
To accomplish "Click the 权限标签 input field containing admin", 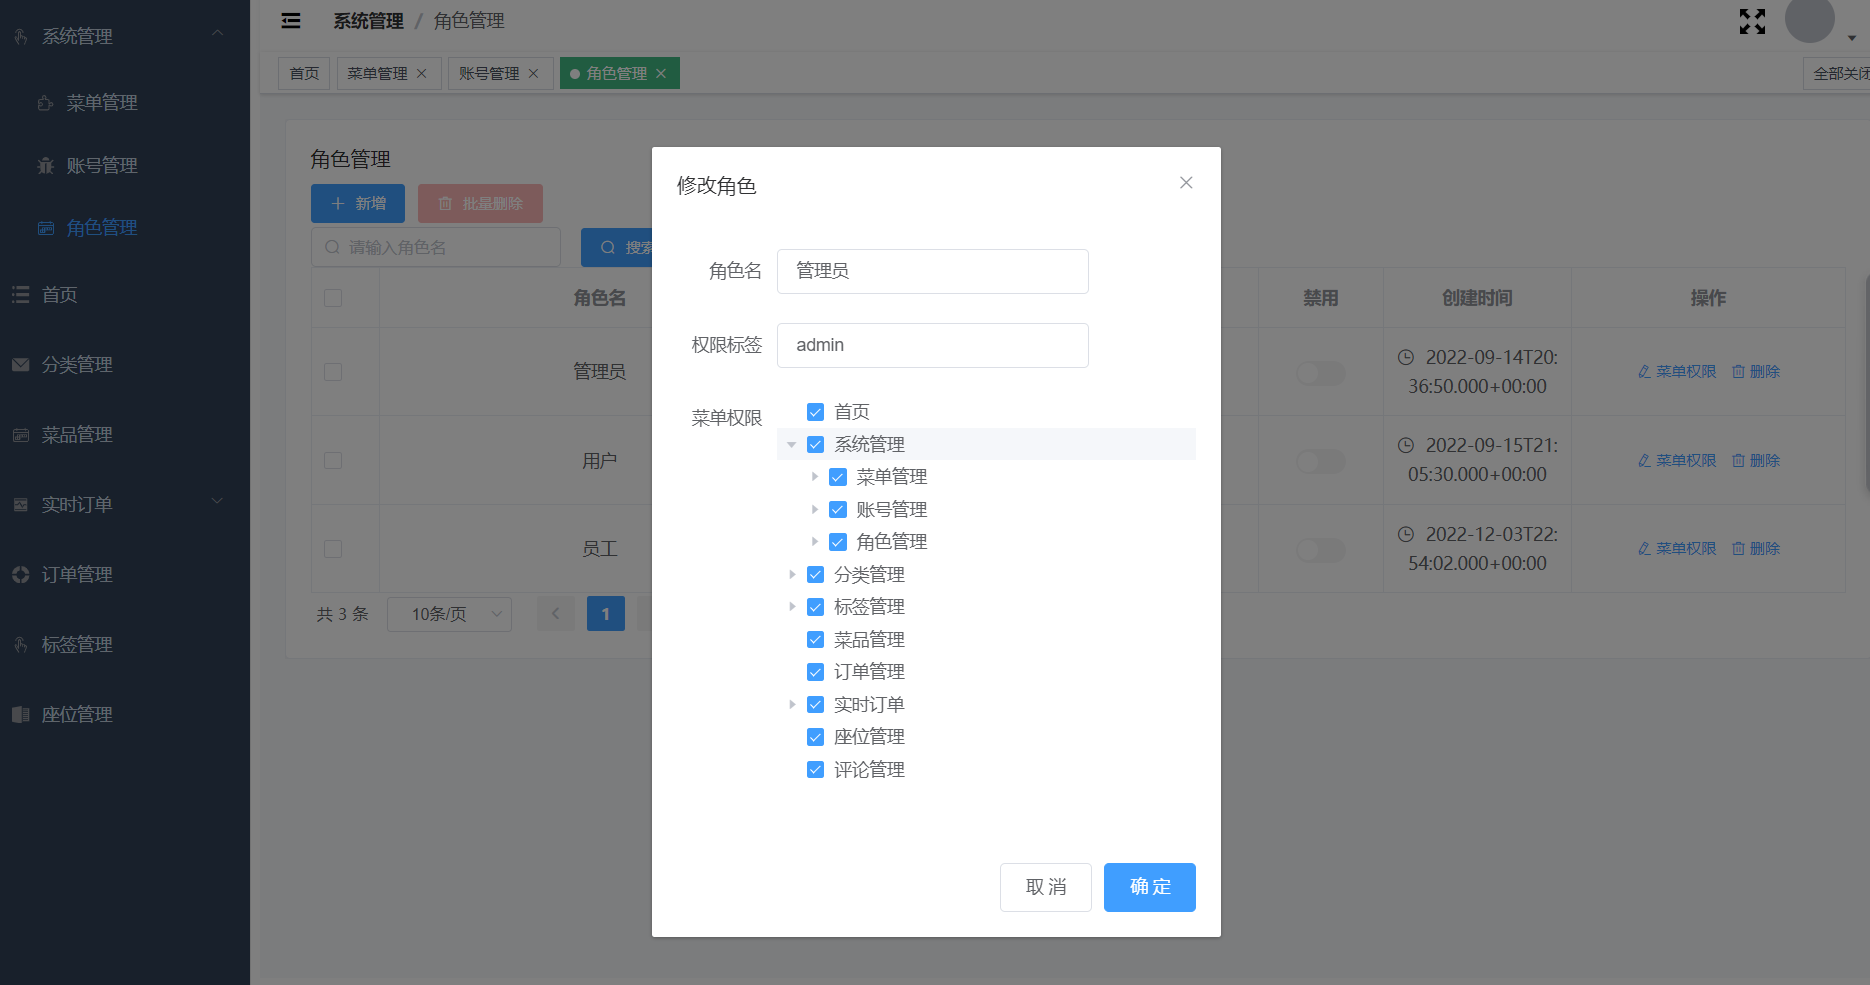I will pos(933,346).
